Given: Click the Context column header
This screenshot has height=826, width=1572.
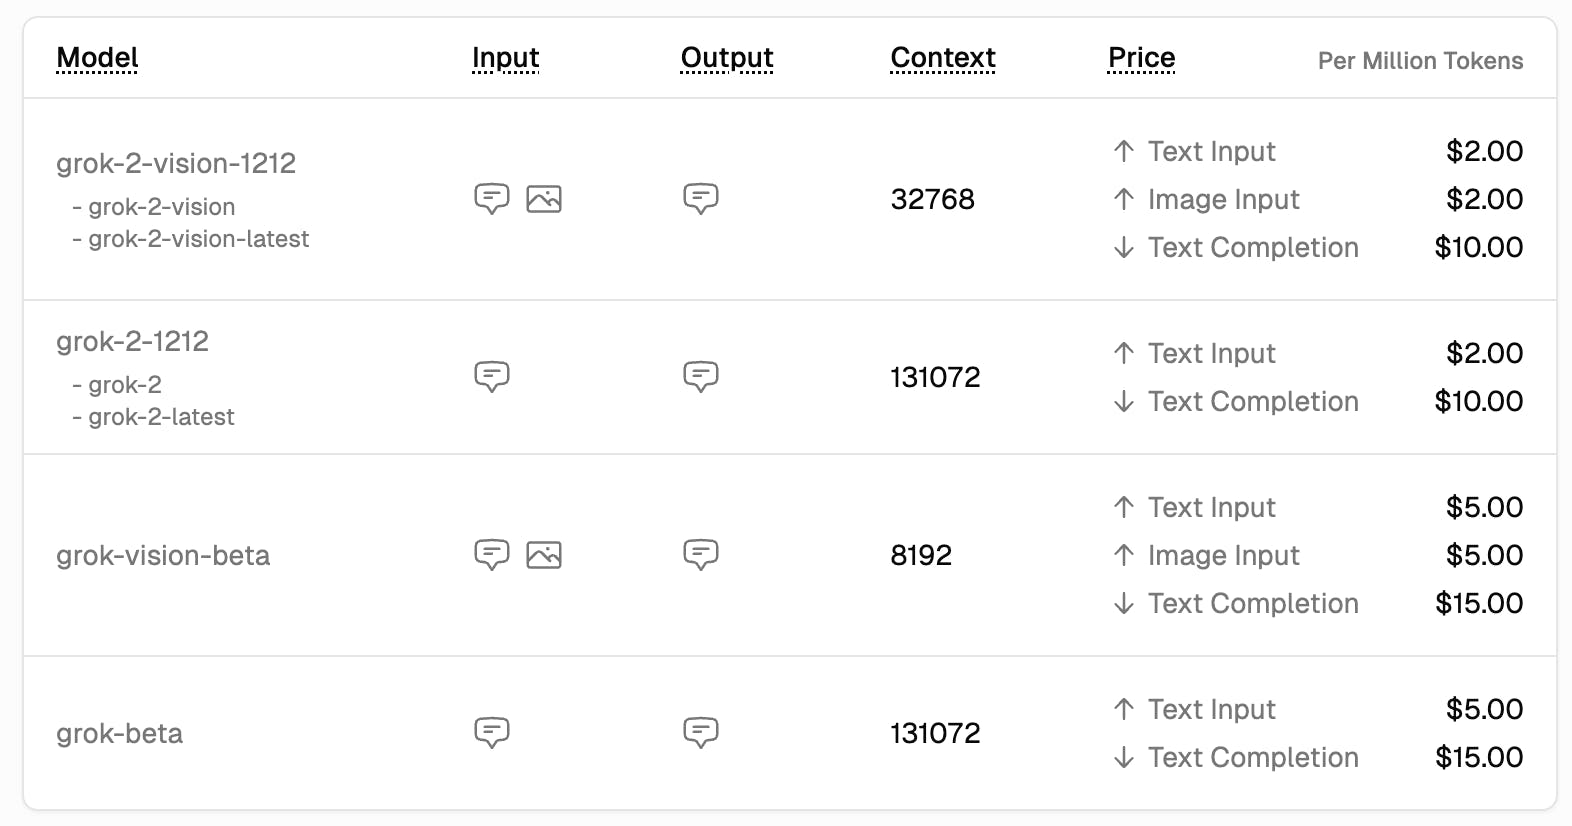Looking at the screenshot, I should point(943,58).
